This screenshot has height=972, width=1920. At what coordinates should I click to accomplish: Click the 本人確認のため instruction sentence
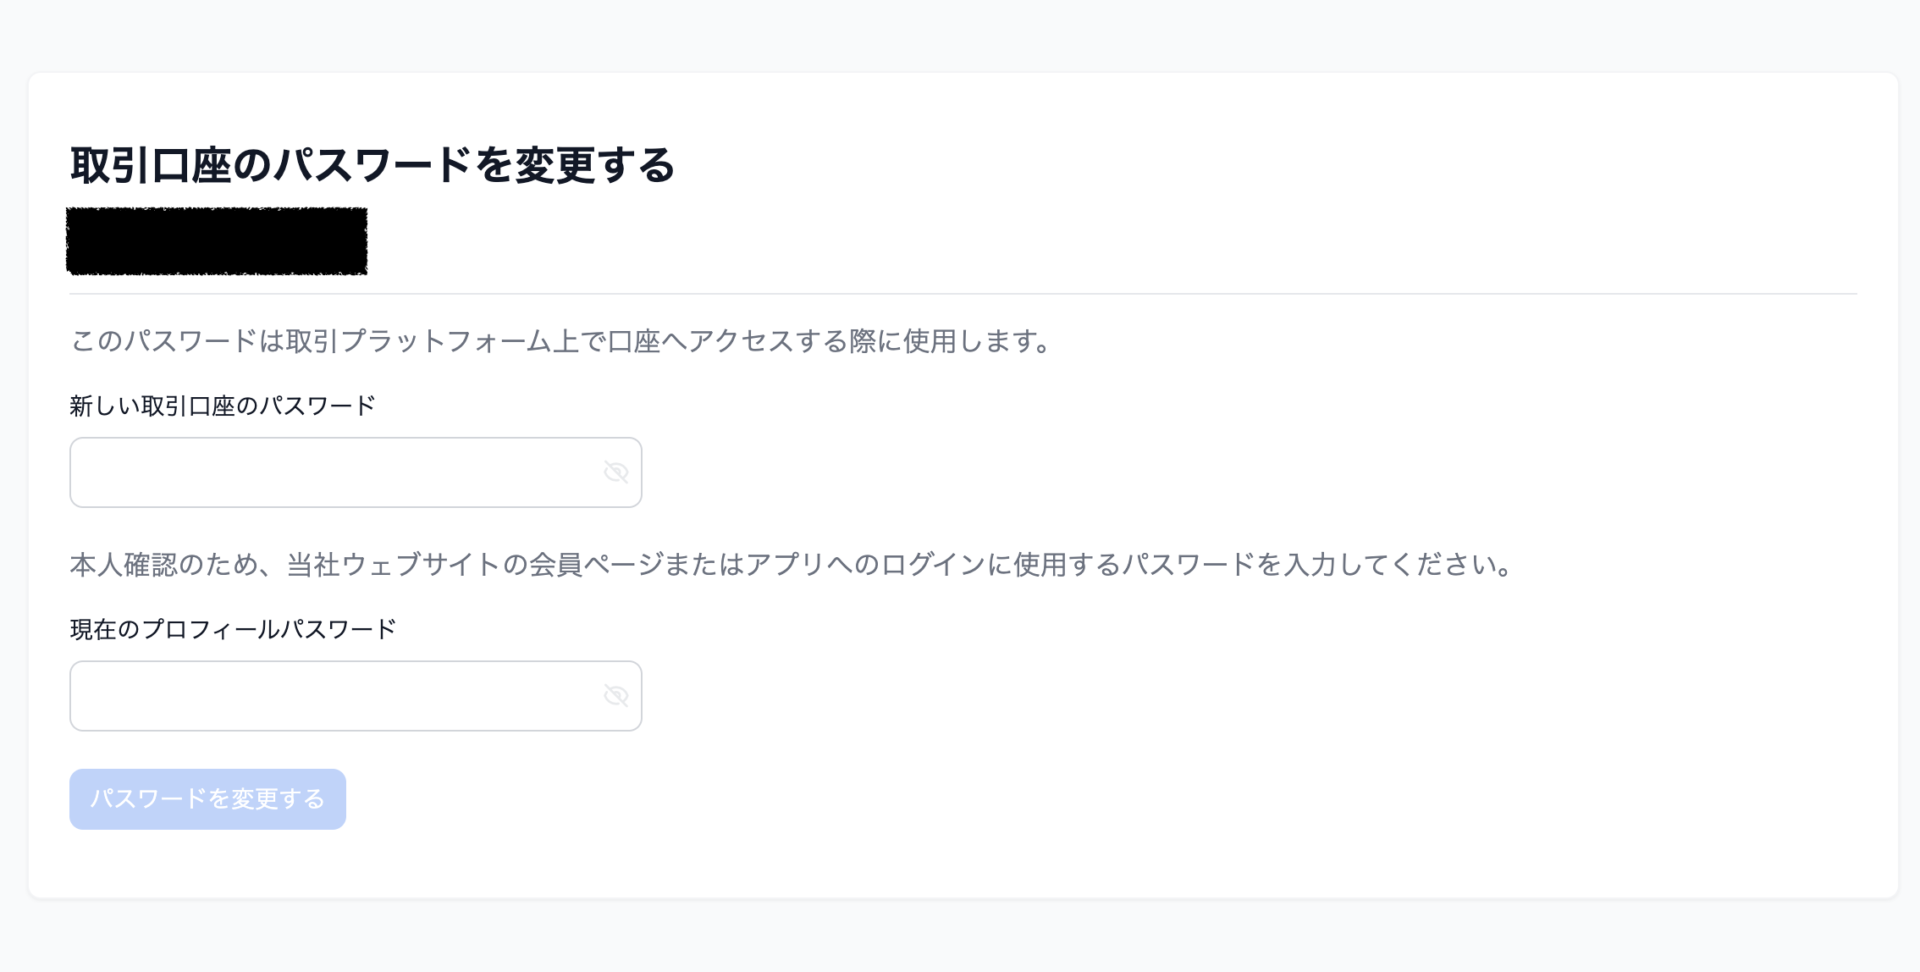click(790, 565)
